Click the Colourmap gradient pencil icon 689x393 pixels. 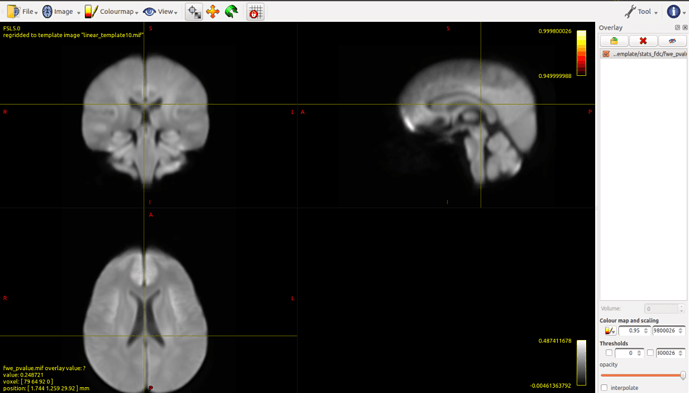coord(91,11)
